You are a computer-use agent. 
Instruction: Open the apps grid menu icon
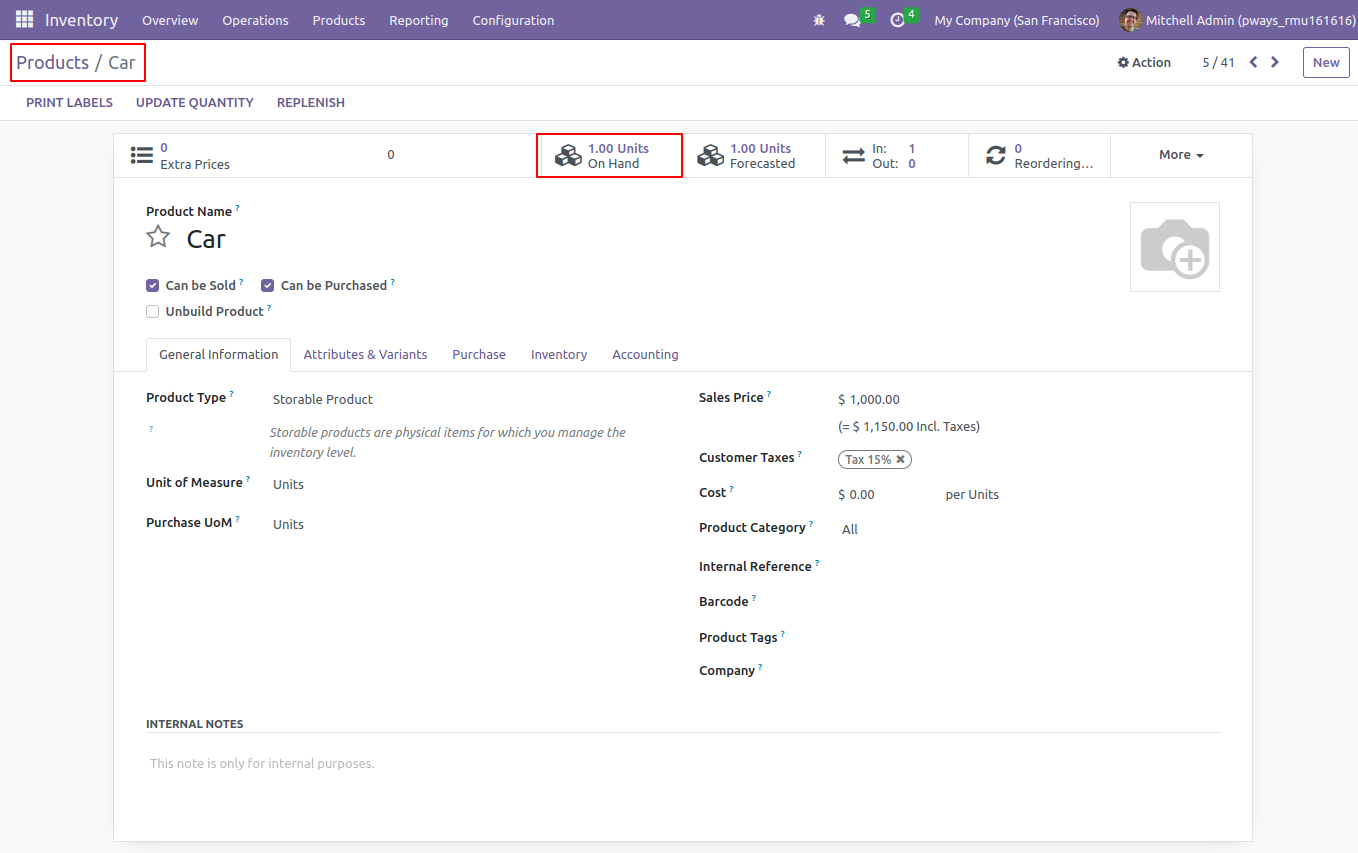[x=24, y=20]
